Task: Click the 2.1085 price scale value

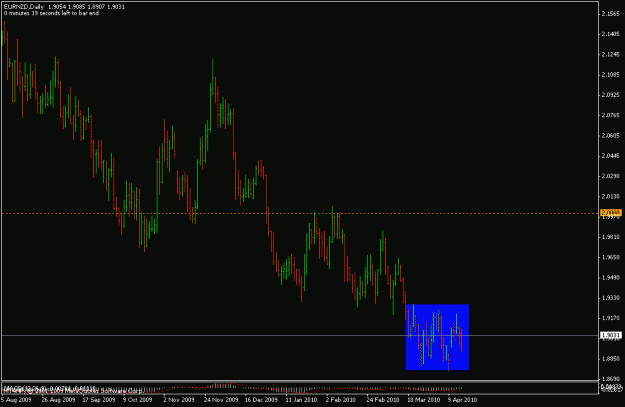Action: [x=611, y=75]
